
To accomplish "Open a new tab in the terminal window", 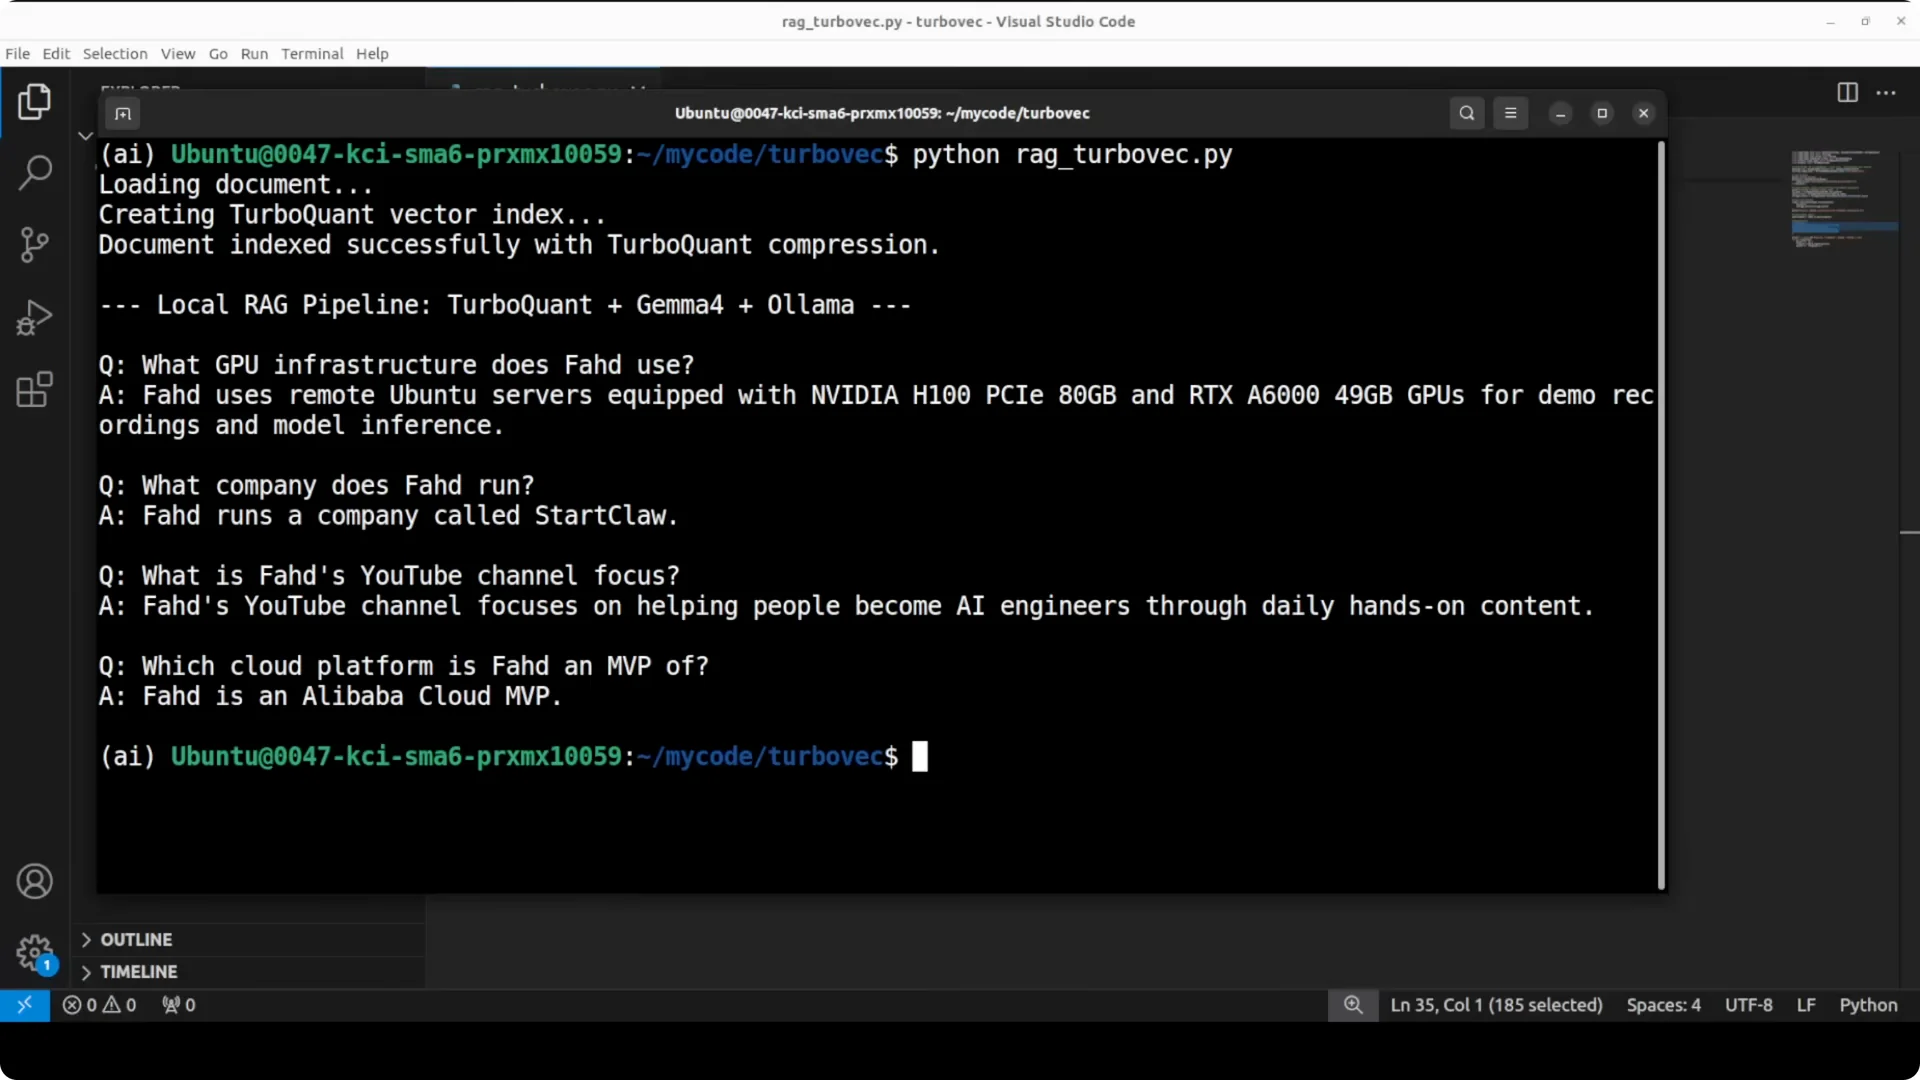I will 123,113.
